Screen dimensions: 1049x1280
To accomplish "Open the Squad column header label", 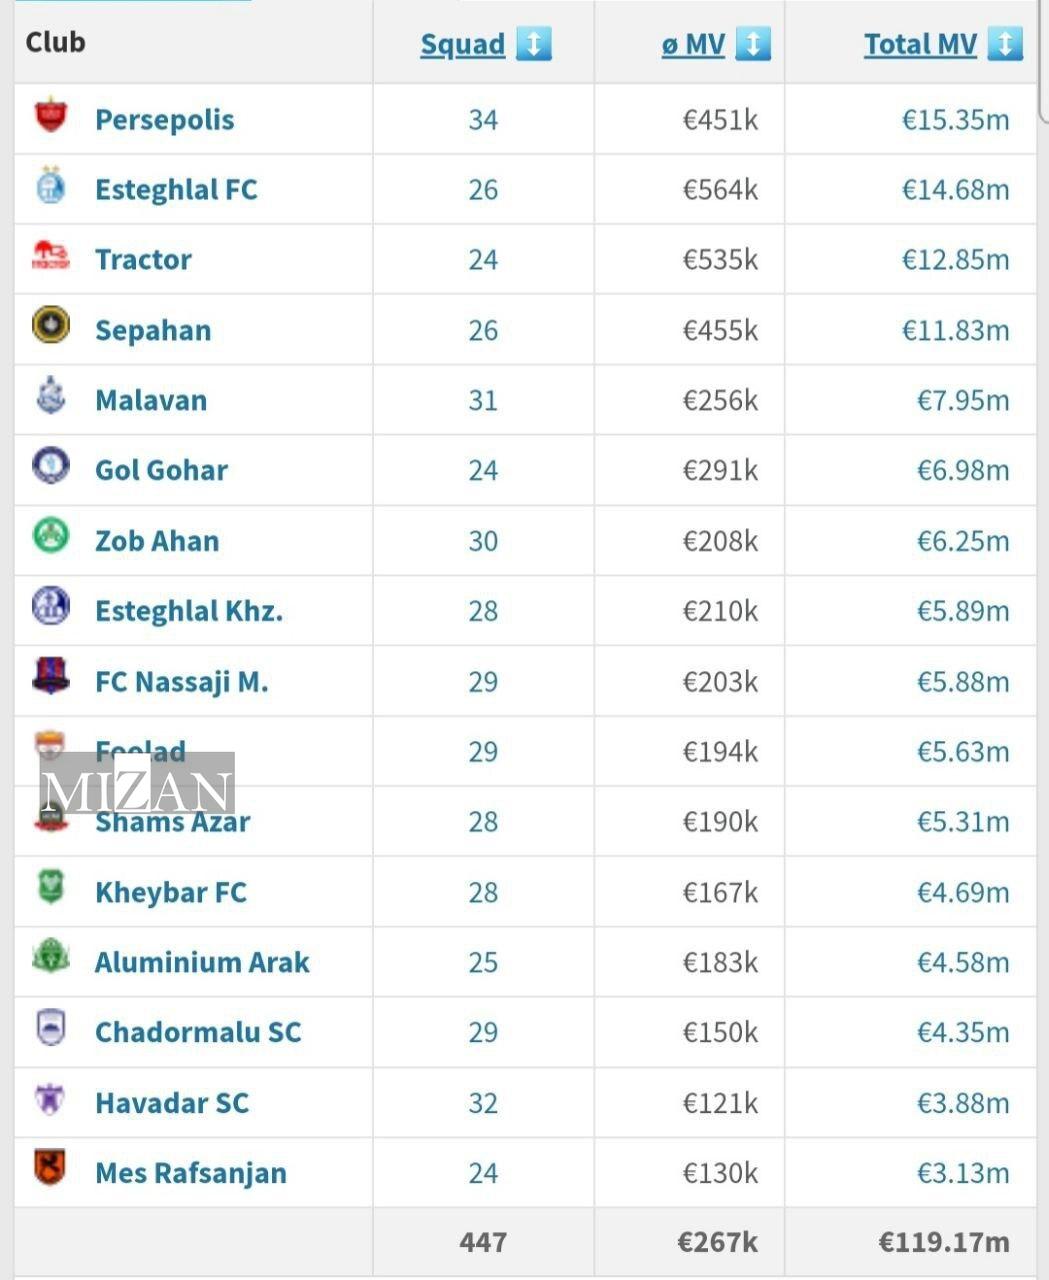I will (x=463, y=44).
